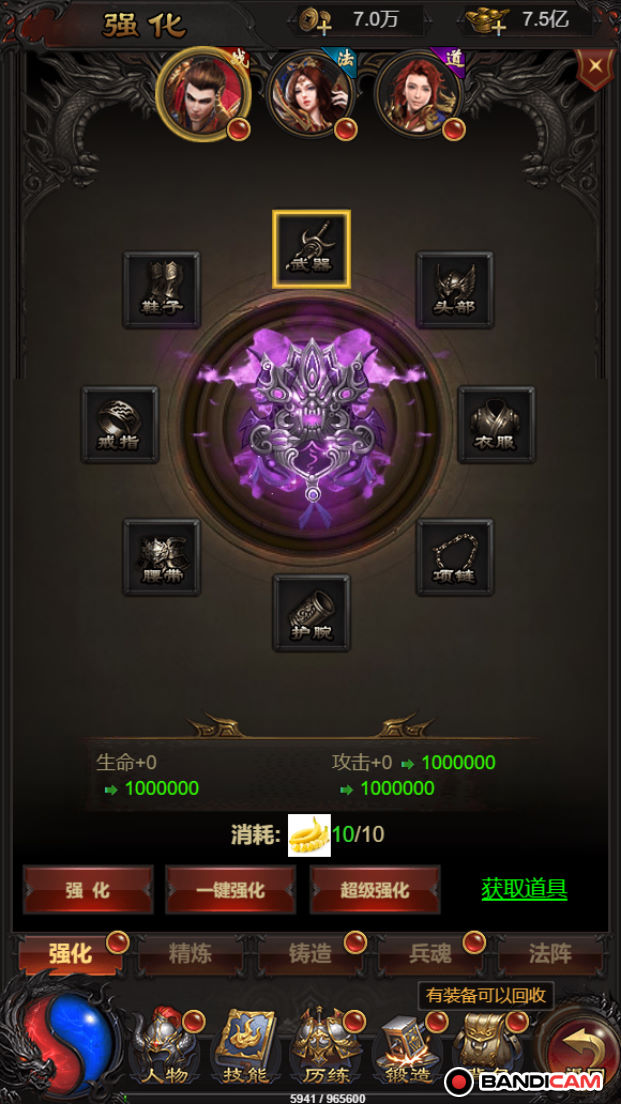Select the 腰带 belt slot icon
Screen dimensions: 621x1104
click(162, 558)
